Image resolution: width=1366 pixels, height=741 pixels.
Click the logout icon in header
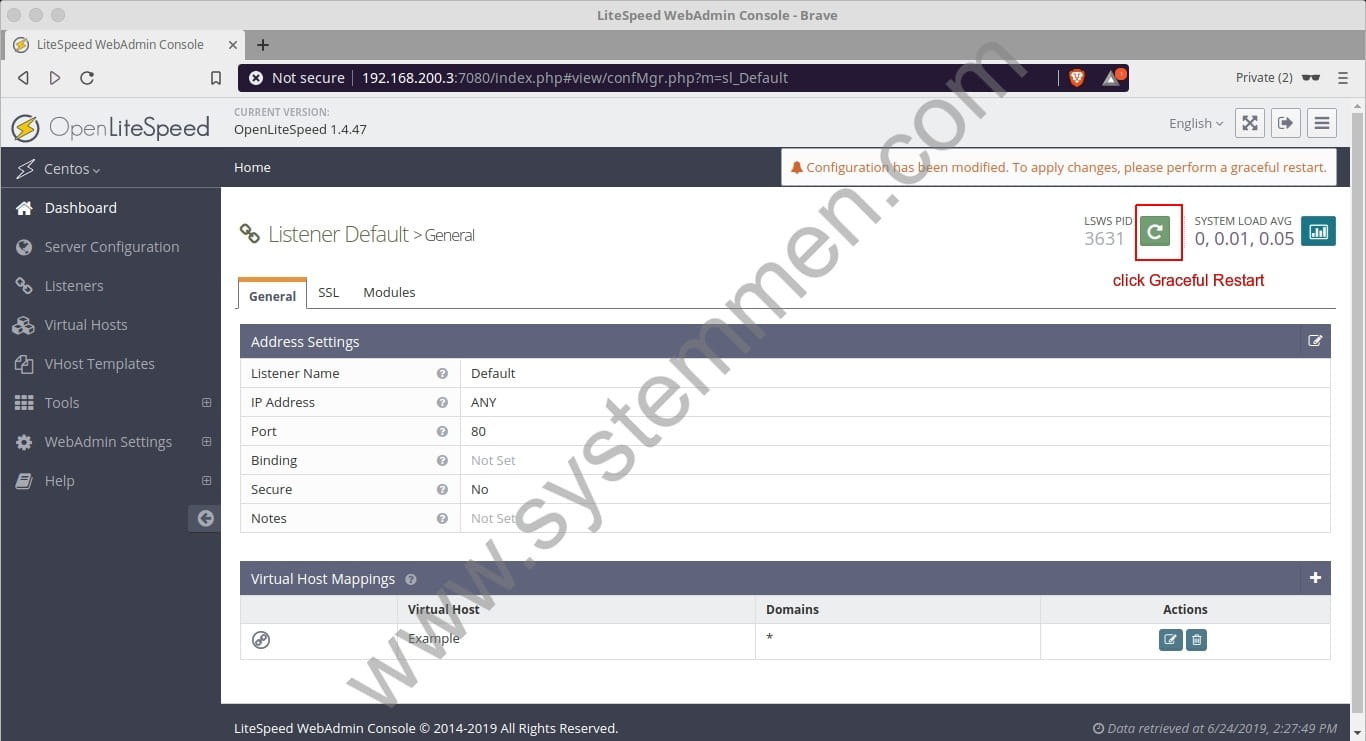point(1286,123)
